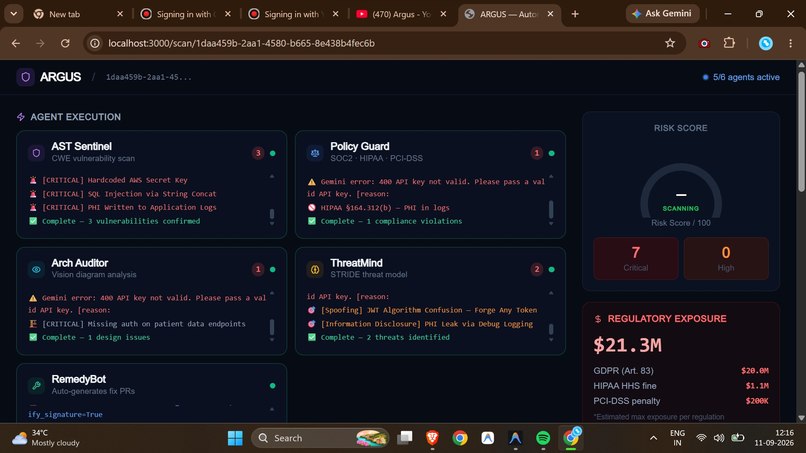806x453 pixels.
Task: Open the tab search dropdown arrow
Action: (x=14, y=14)
